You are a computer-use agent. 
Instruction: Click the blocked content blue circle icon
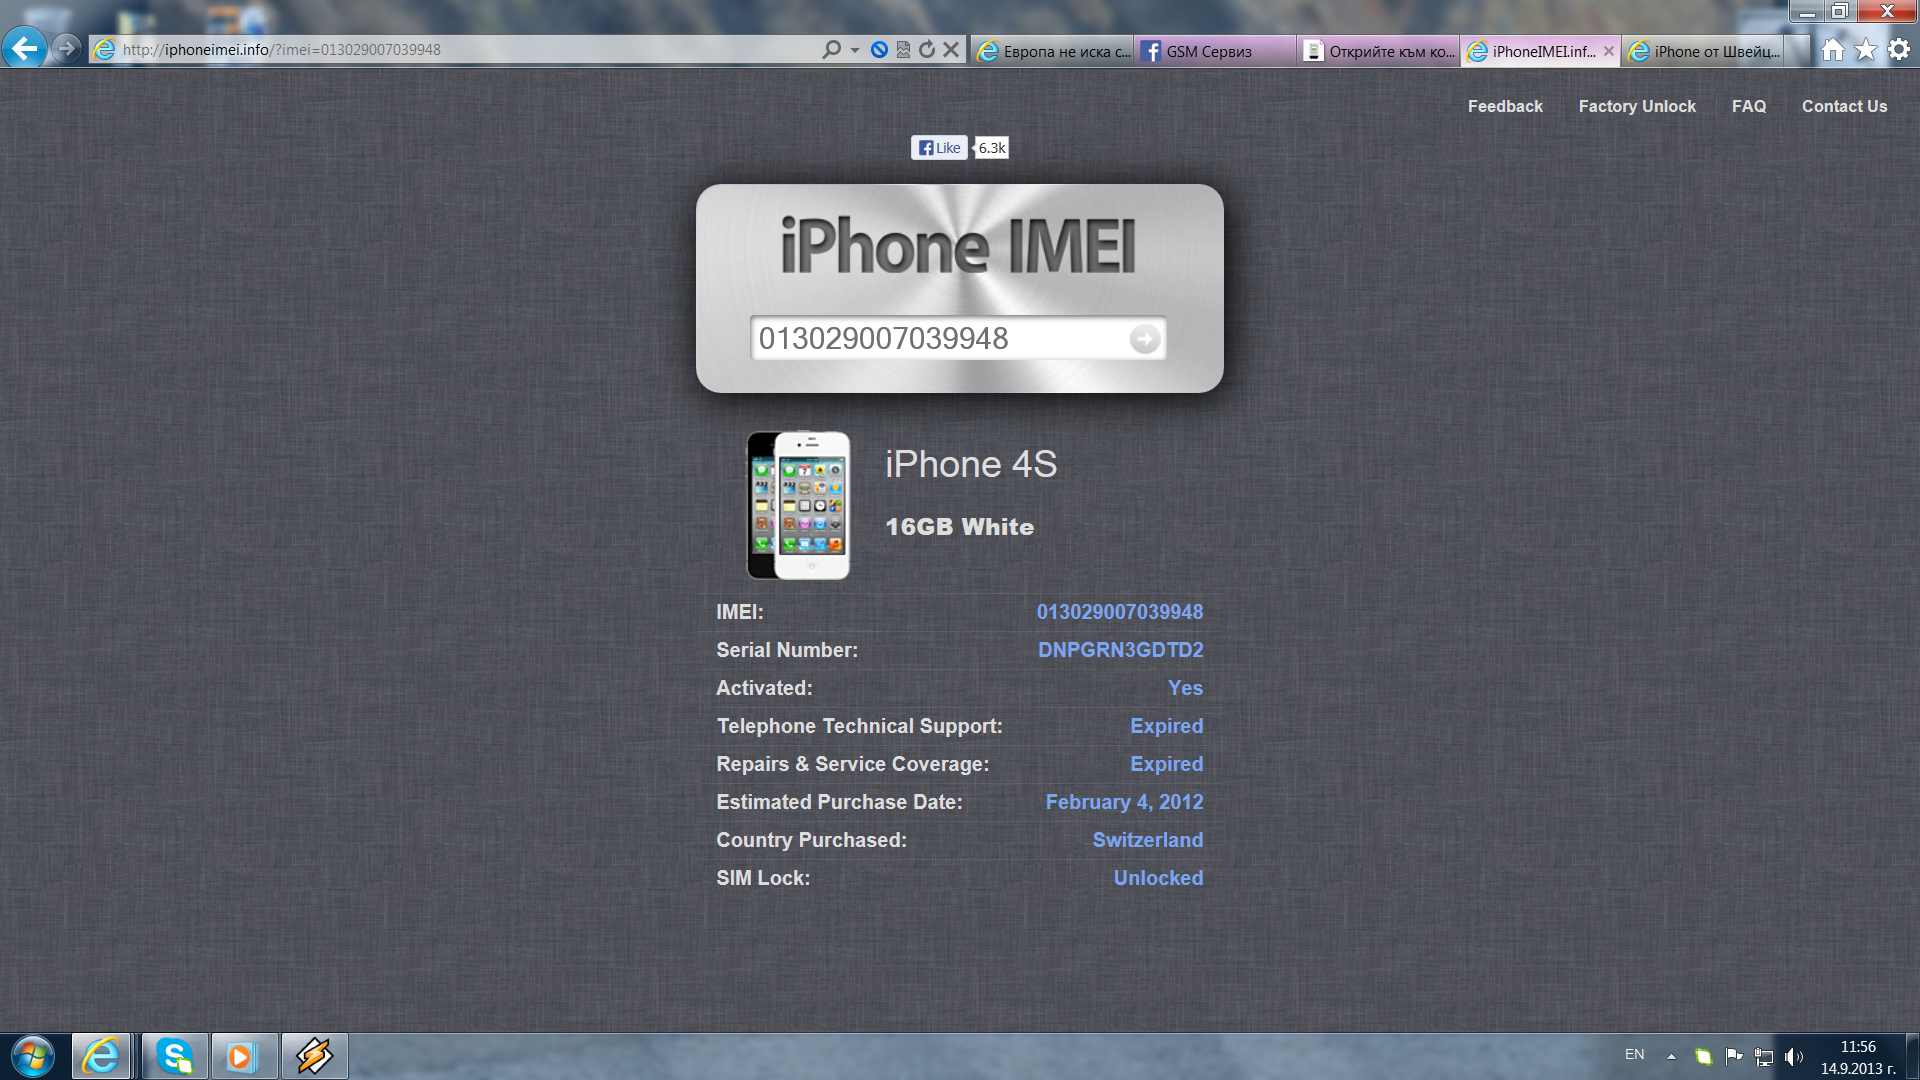click(879, 49)
